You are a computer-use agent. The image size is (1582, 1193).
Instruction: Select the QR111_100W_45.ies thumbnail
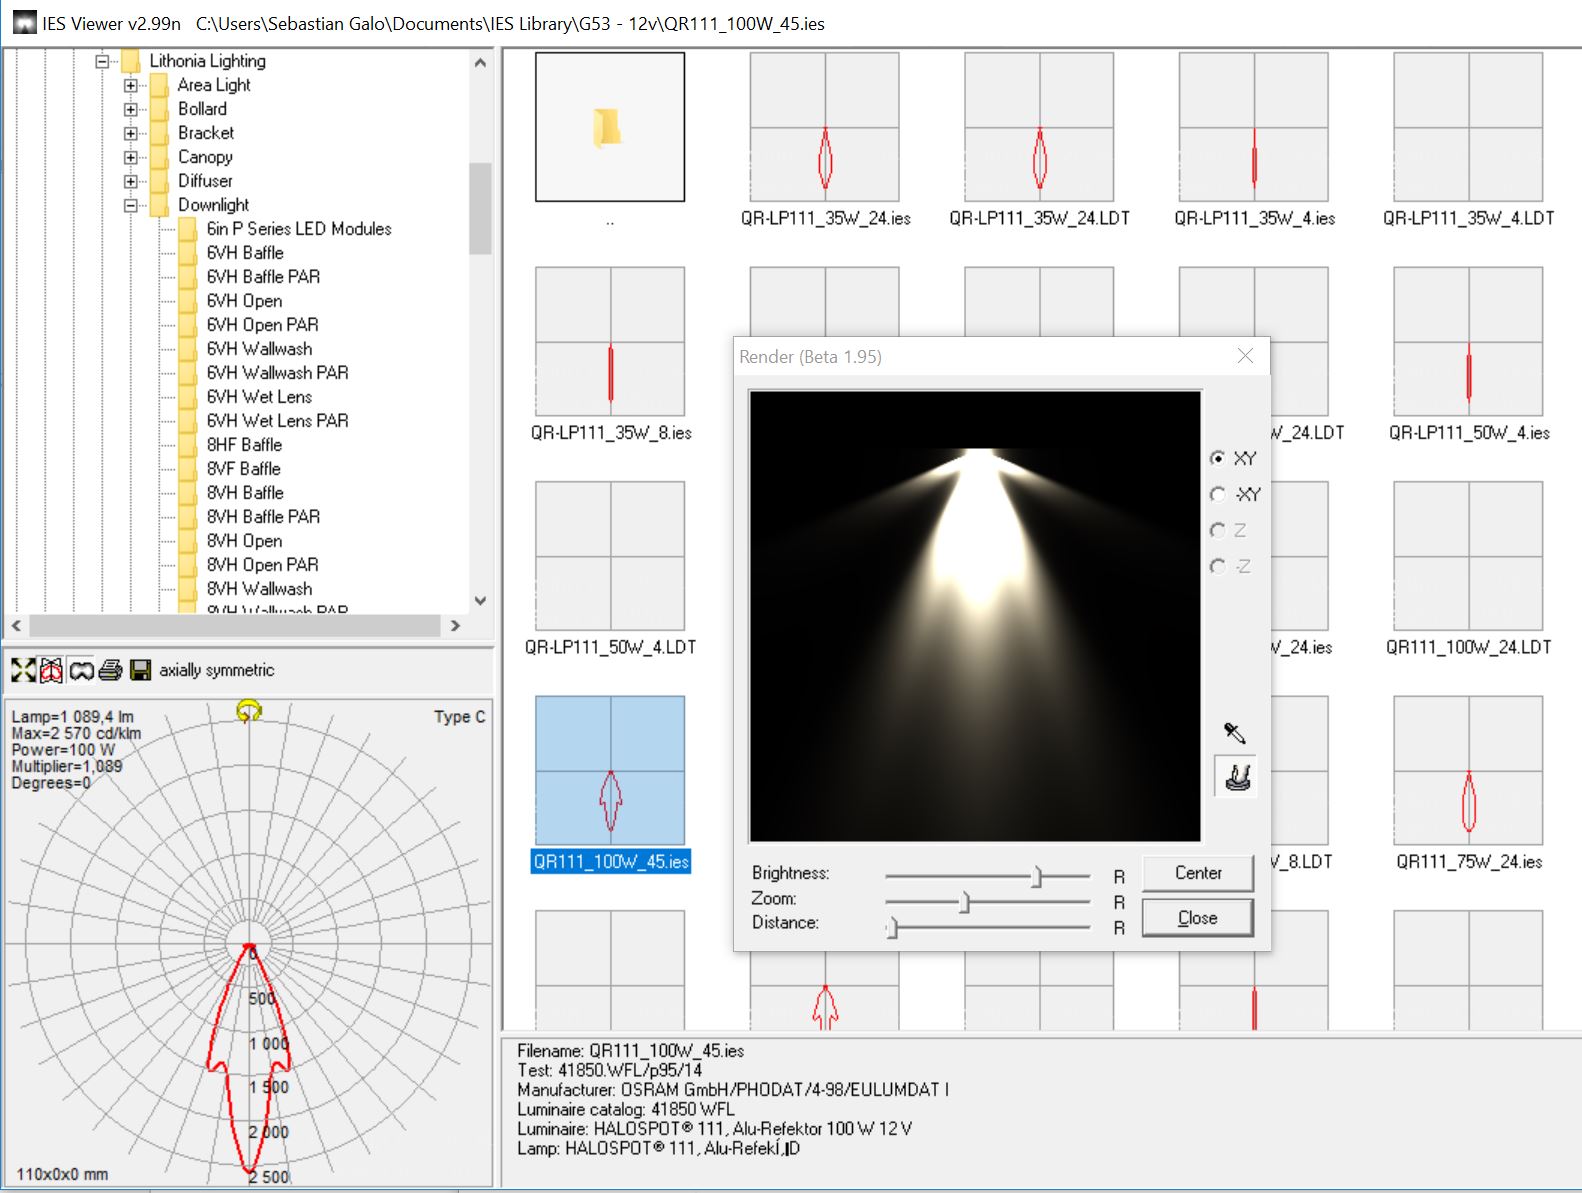coord(610,770)
